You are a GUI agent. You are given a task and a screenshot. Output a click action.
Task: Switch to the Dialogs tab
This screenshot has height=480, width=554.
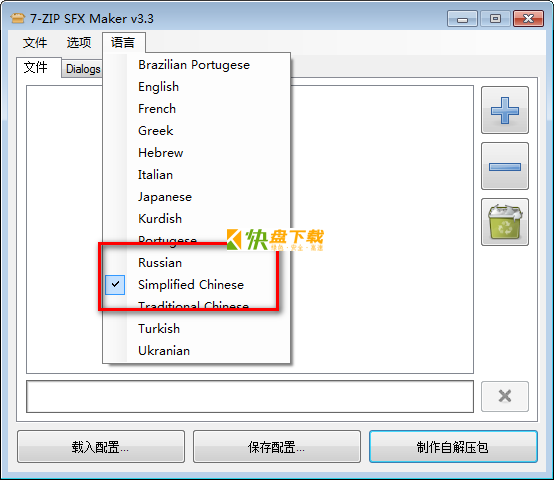tap(83, 69)
